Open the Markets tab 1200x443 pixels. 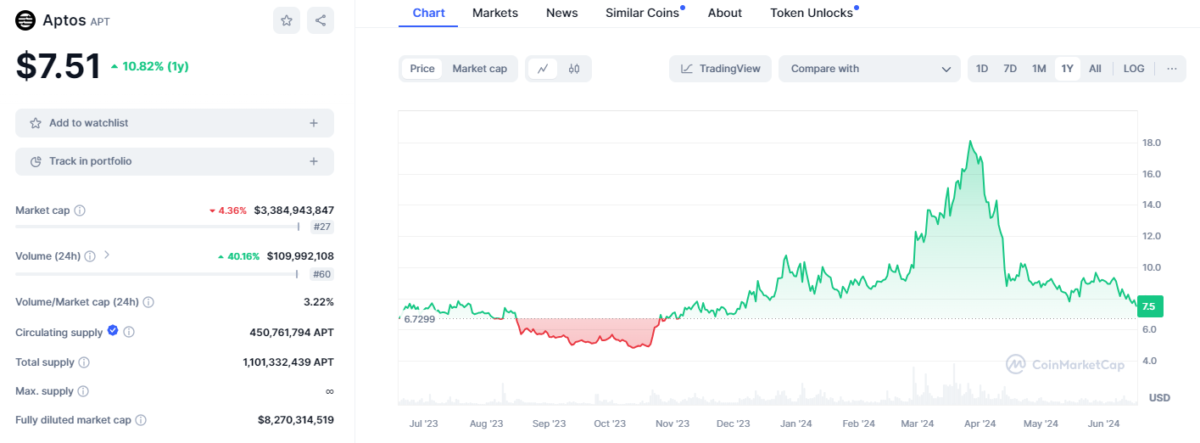click(495, 13)
